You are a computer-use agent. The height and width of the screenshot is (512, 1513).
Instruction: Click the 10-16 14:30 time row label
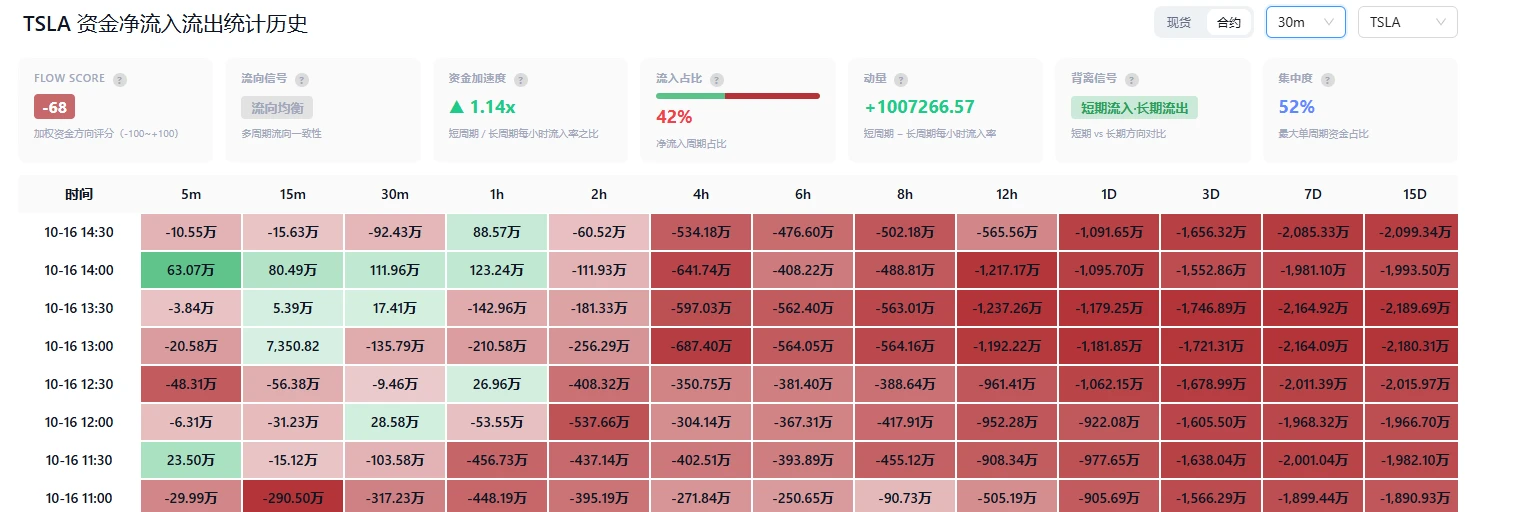pyautogui.click(x=79, y=232)
